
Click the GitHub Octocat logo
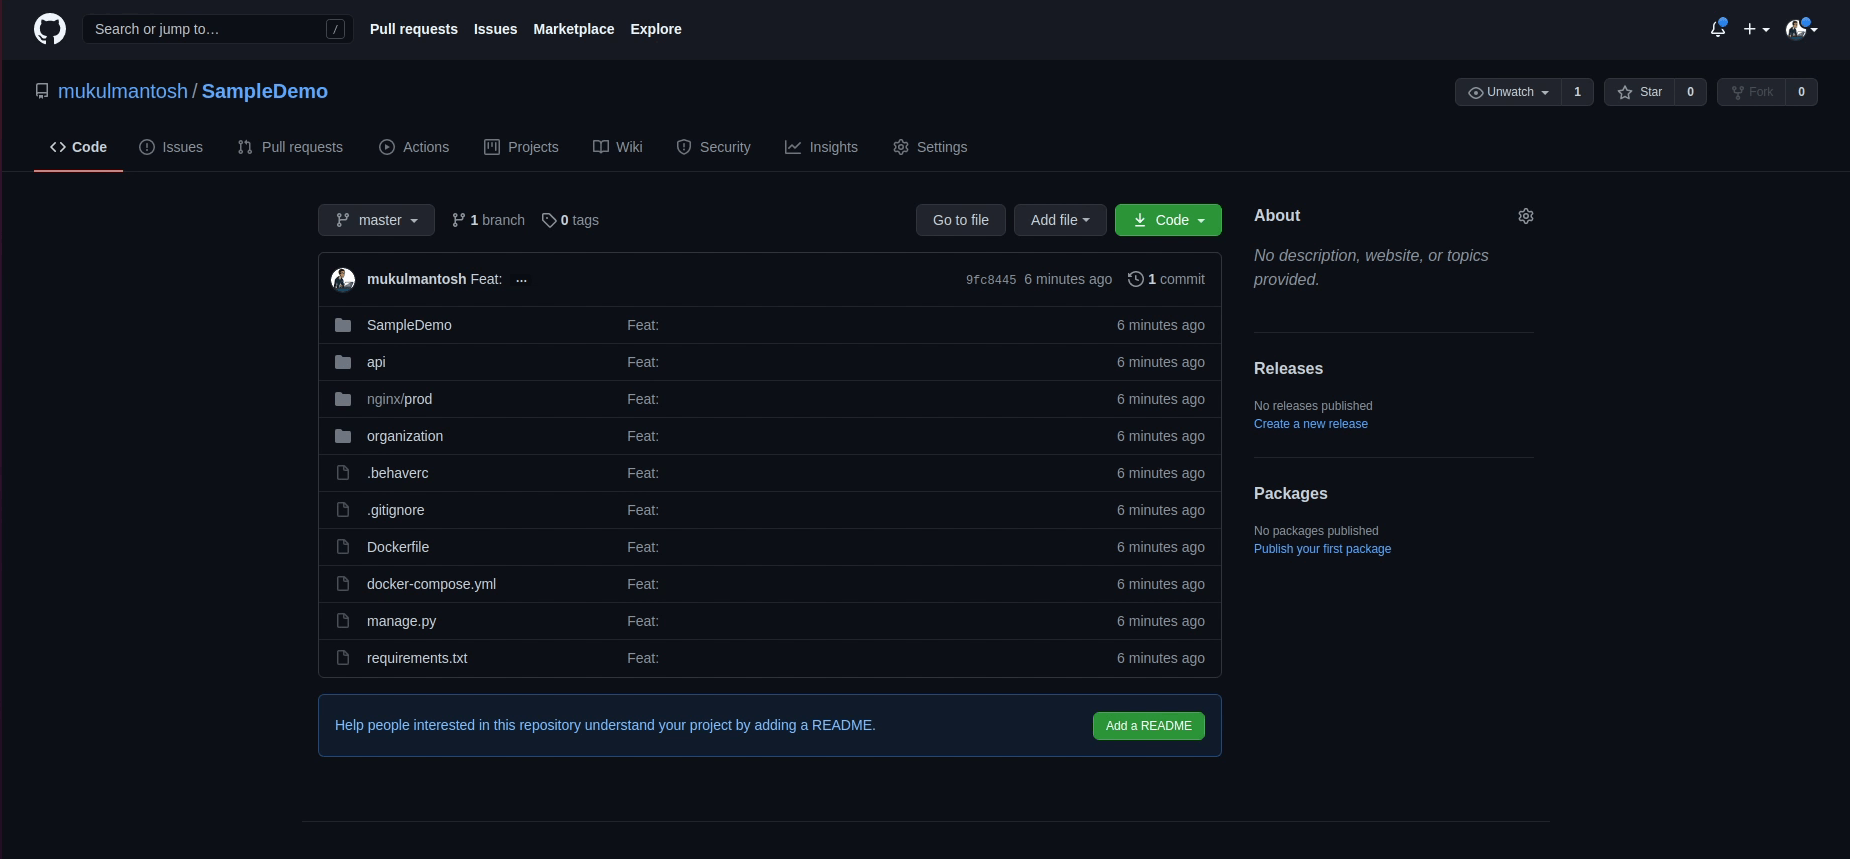[x=50, y=29]
